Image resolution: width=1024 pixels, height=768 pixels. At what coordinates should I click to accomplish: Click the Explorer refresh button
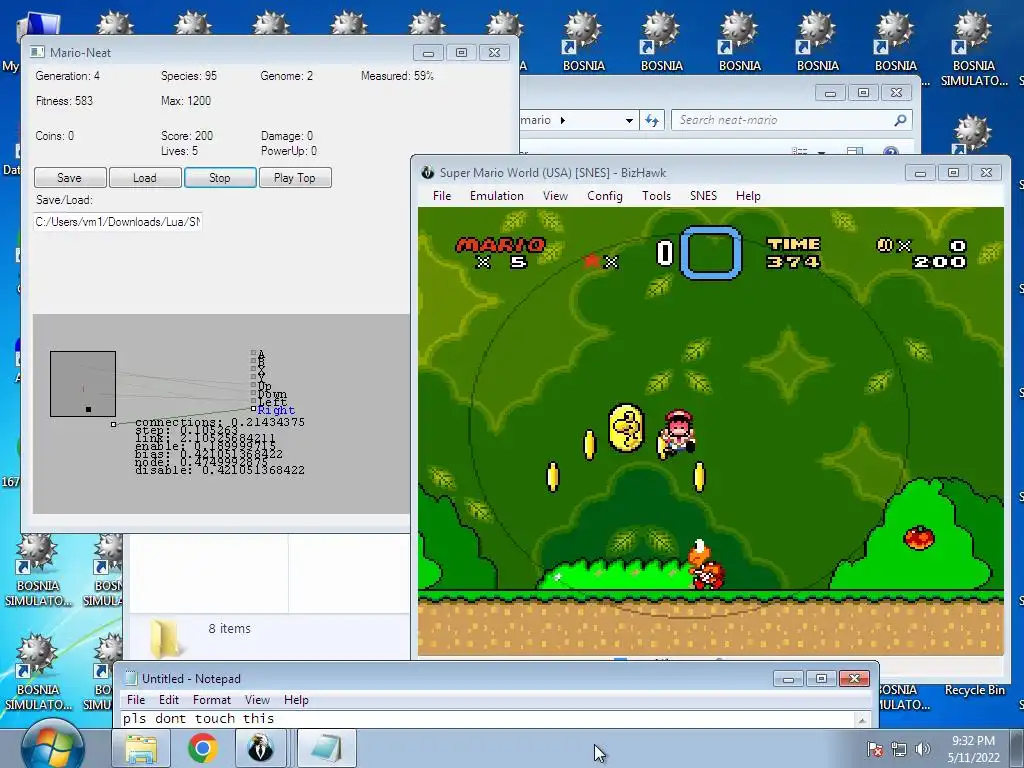point(652,120)
